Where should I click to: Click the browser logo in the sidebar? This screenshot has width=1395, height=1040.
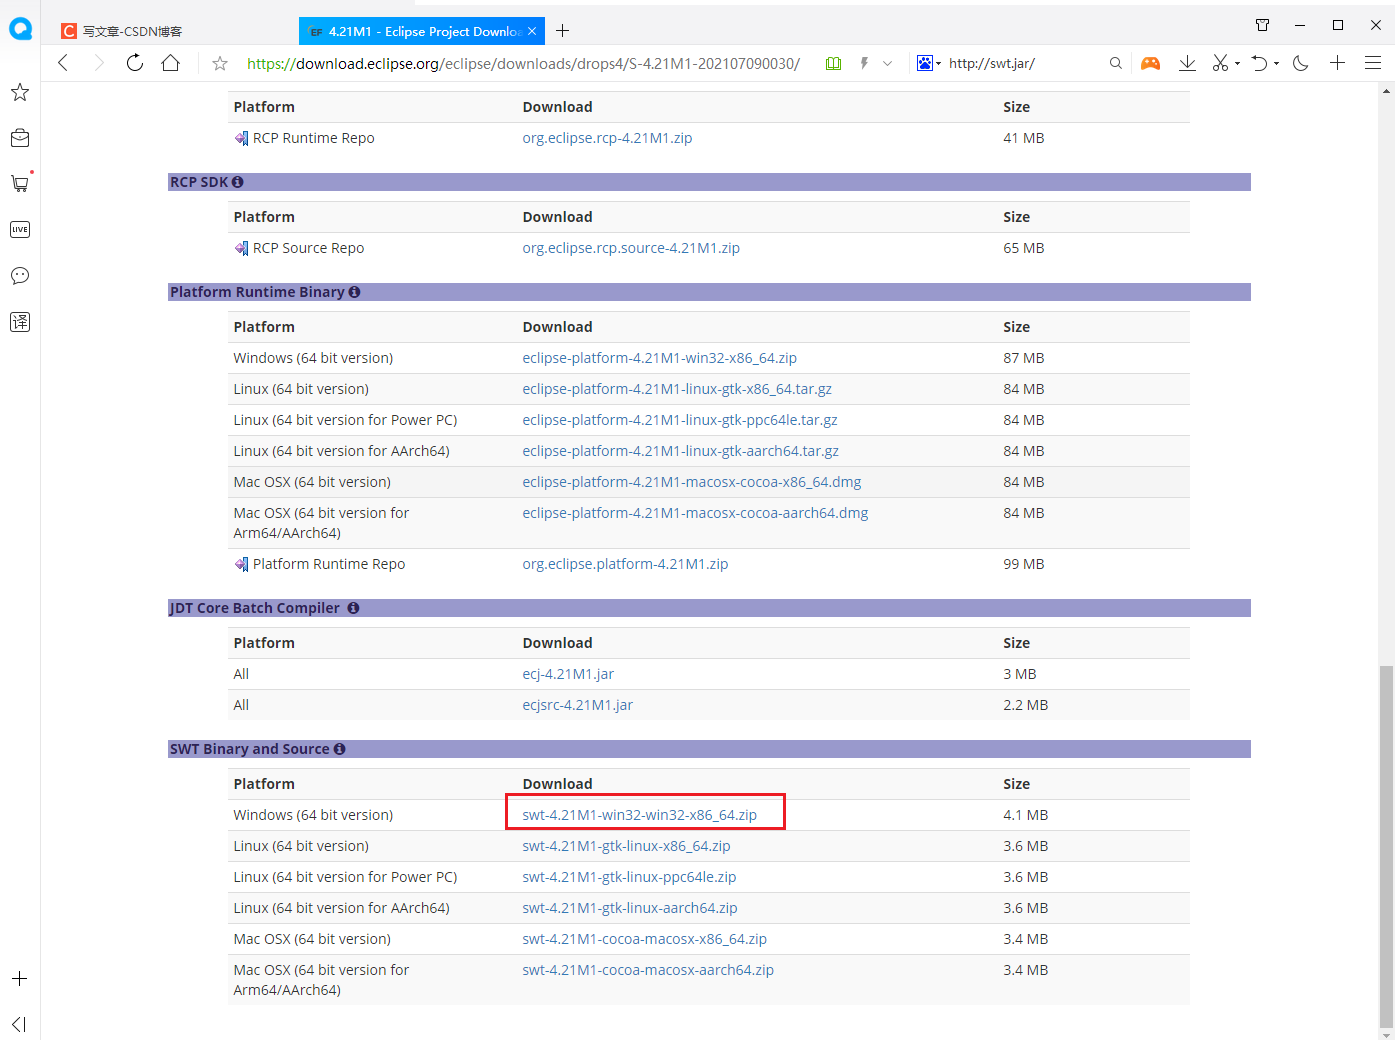(20, 29)
